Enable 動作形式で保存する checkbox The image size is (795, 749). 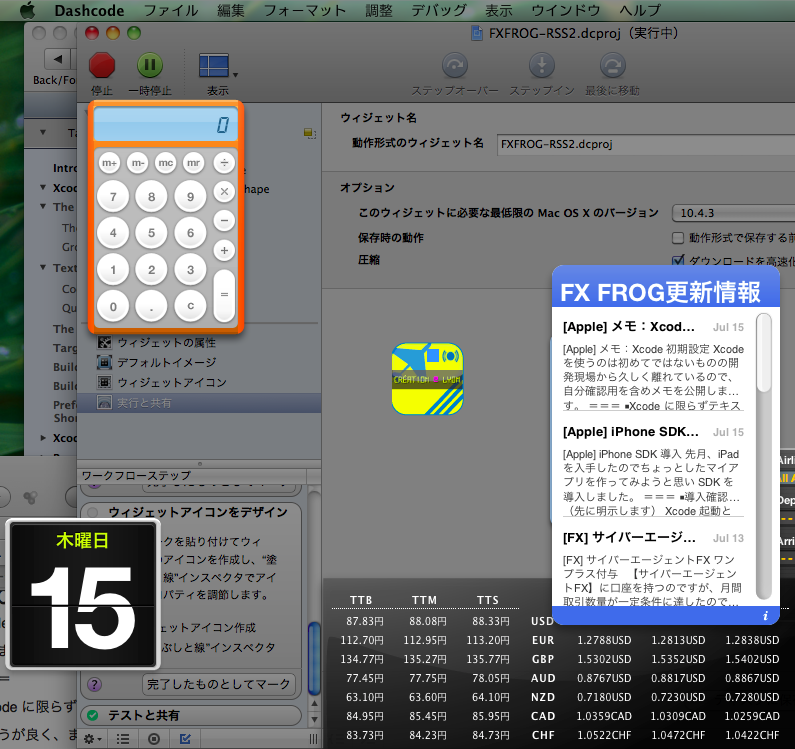(678, 238)
